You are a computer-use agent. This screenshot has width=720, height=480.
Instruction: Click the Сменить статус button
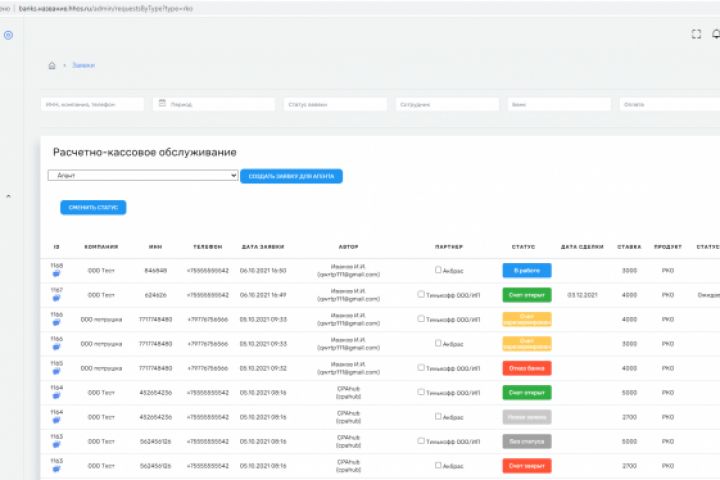[x=93, y=208]
